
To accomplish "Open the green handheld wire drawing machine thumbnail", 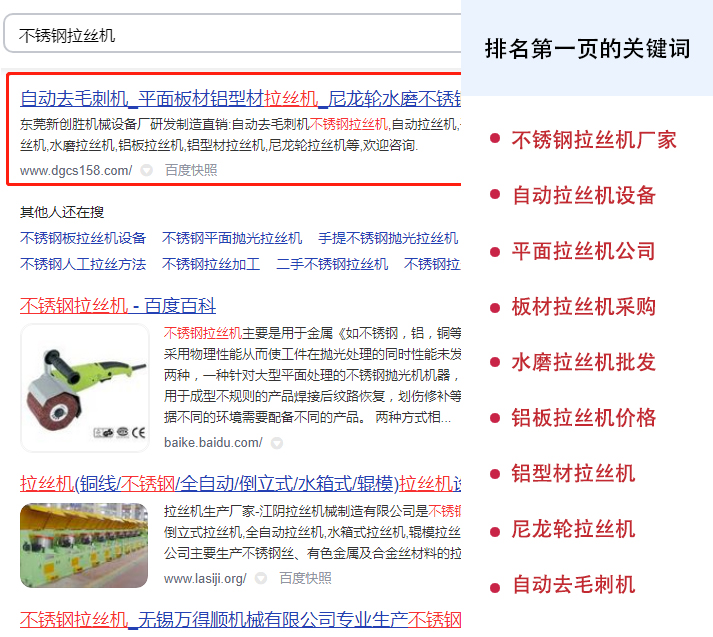I will [85, 388].
